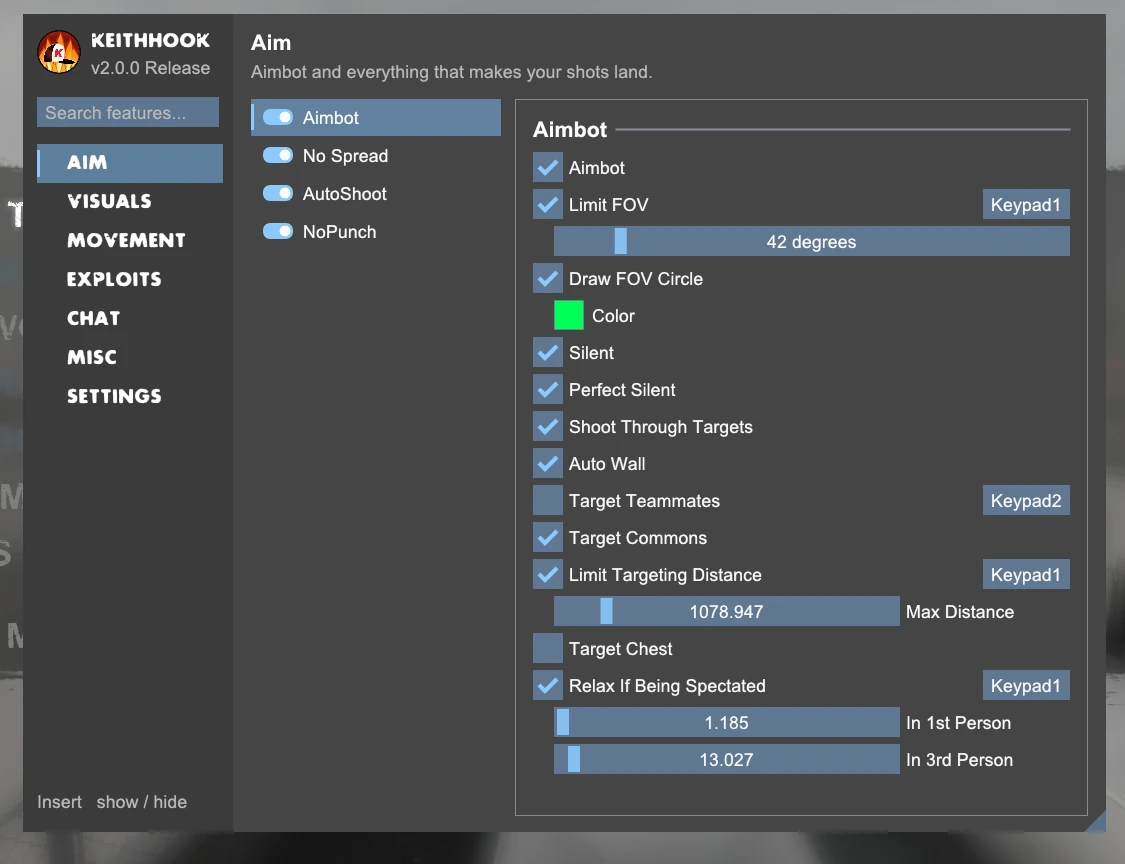Click the window resize grip corner

1095,822
